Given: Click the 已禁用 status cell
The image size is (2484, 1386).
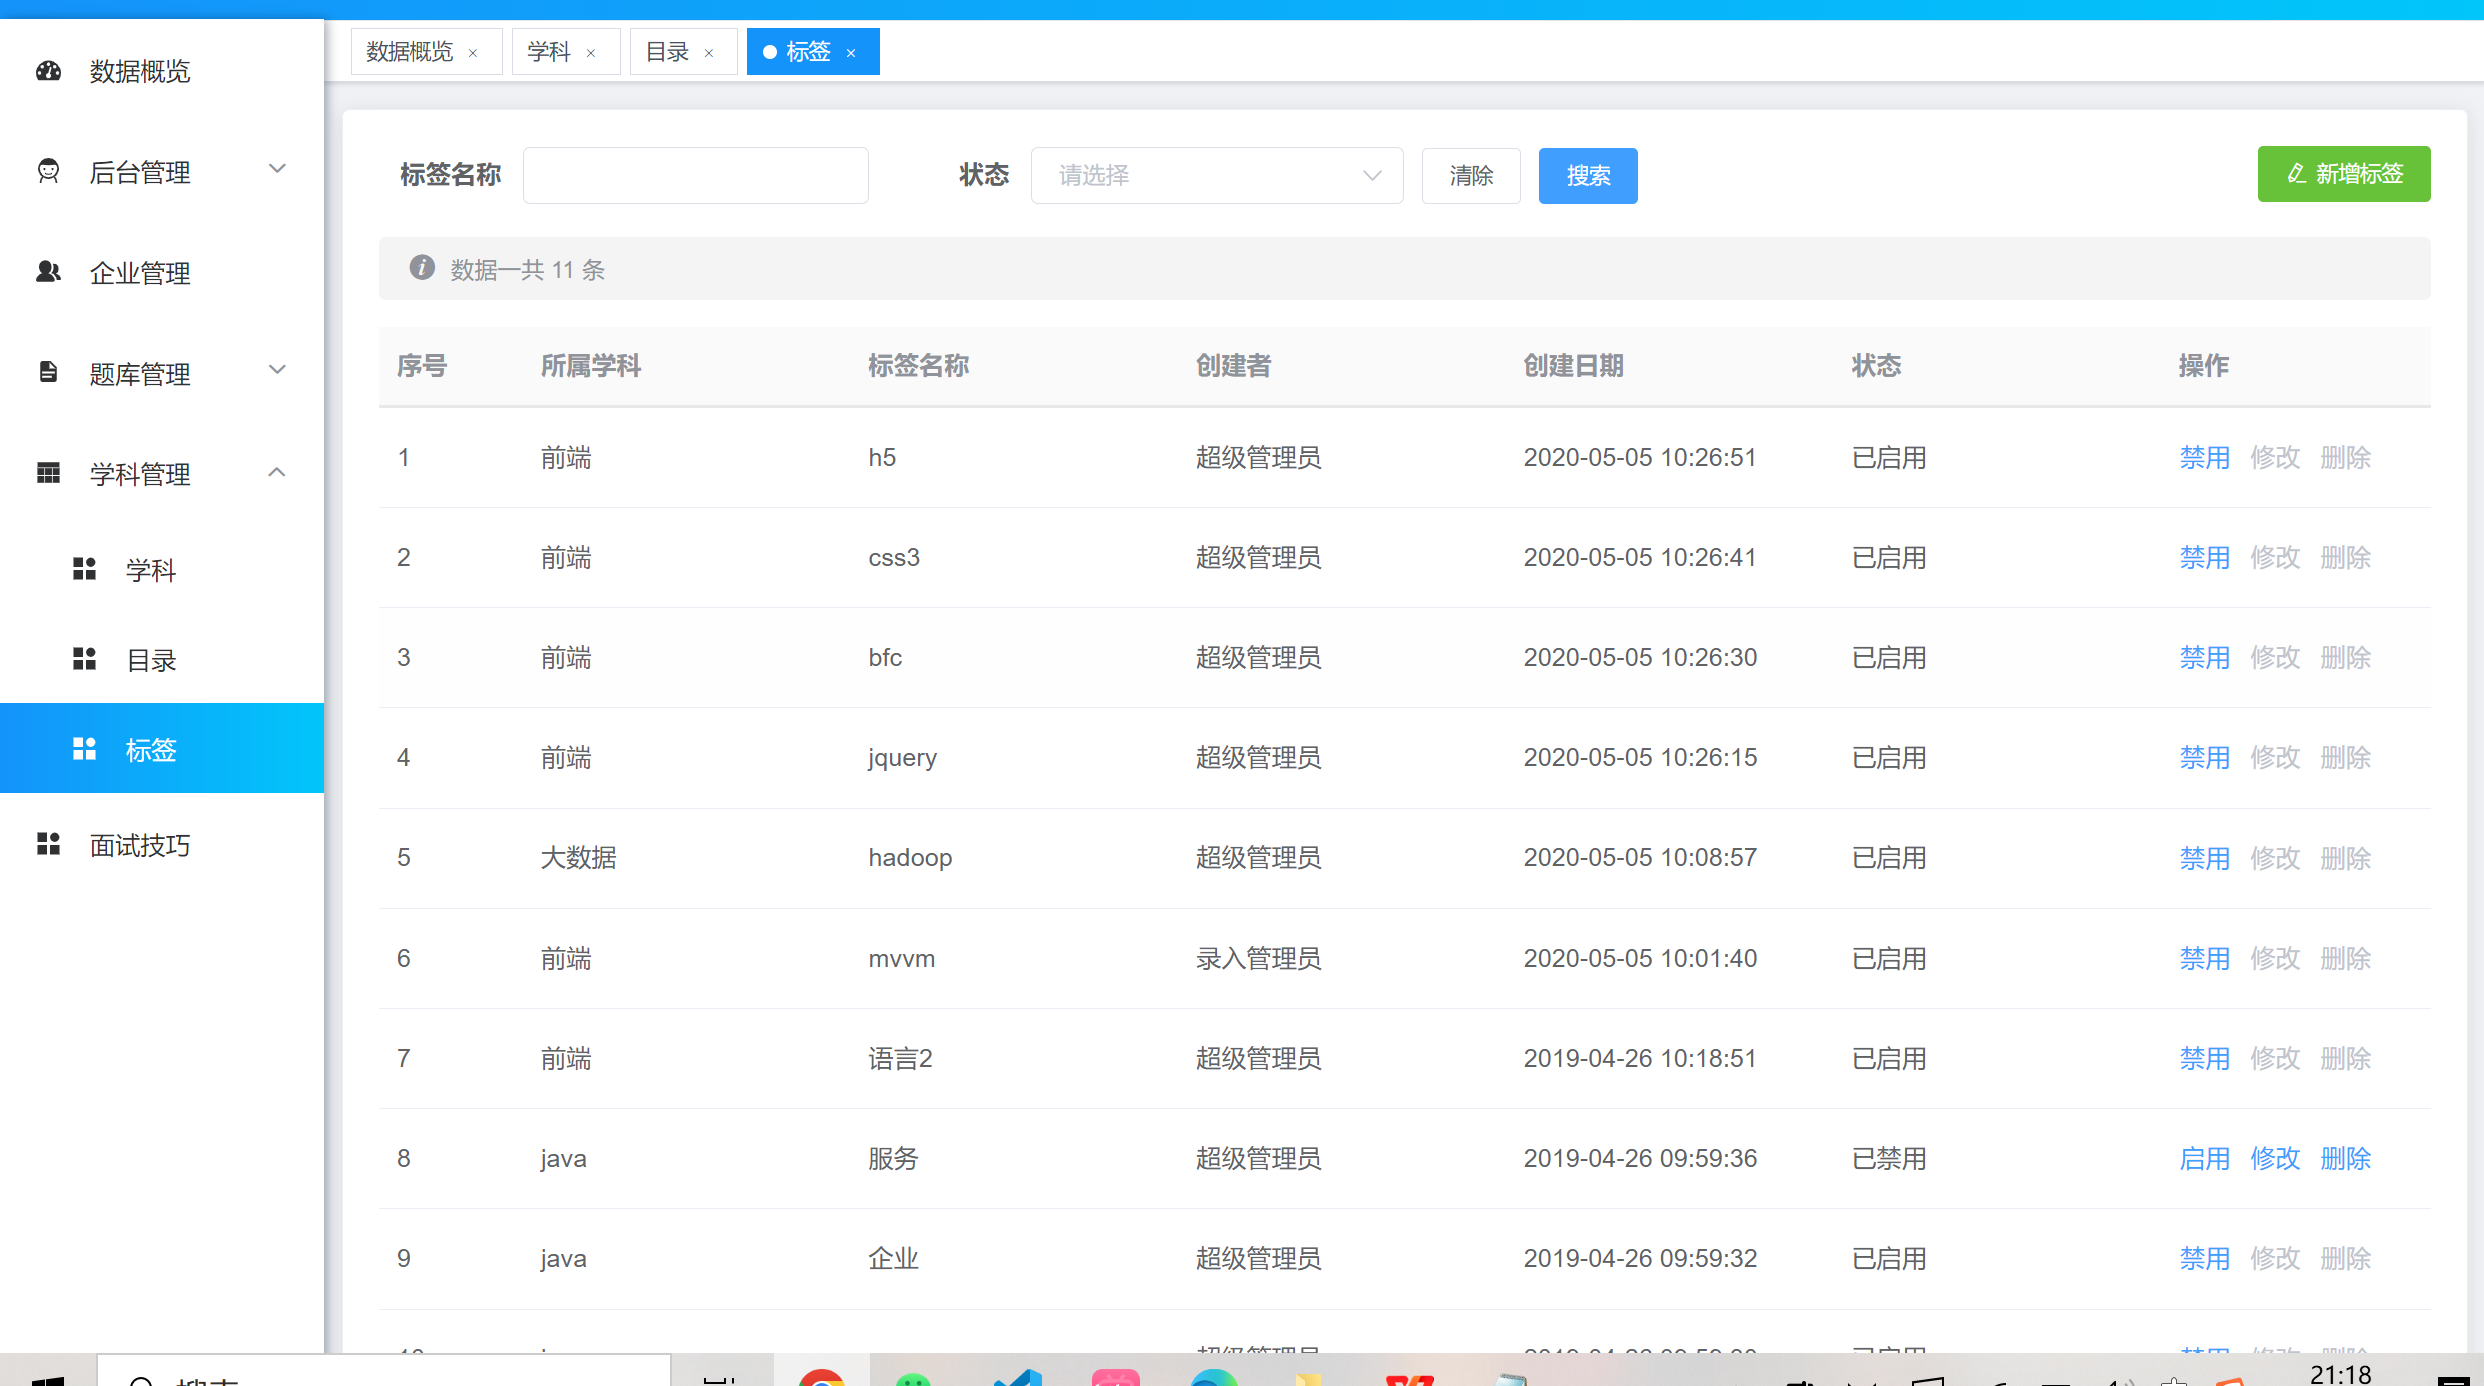Looking at the screenshot, I should (1889, 1159).
